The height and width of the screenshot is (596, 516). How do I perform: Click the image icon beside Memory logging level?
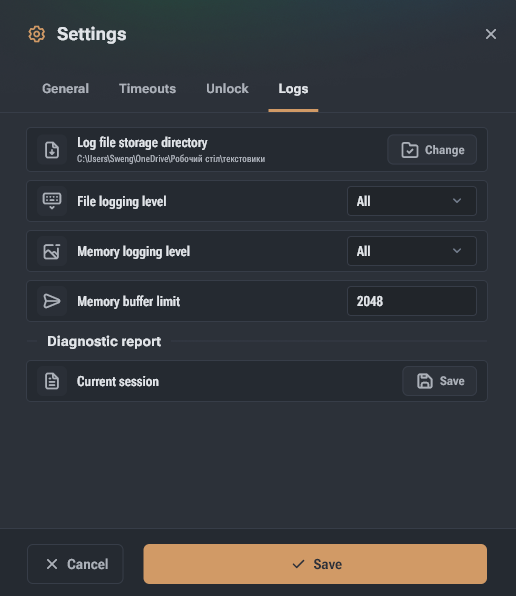point(52,251)
